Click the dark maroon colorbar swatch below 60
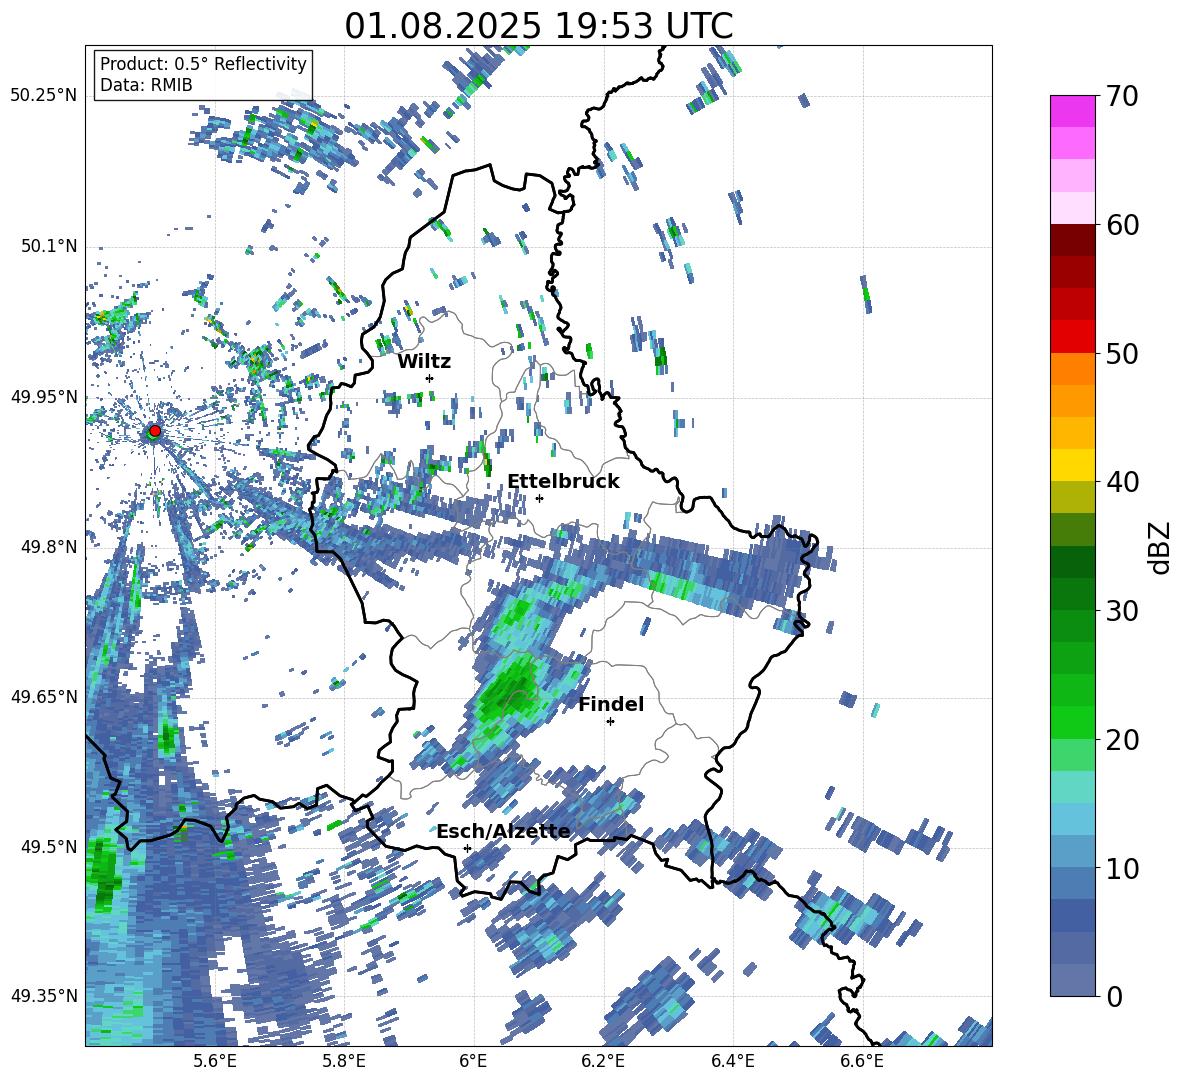 [x=1072, y=241]
